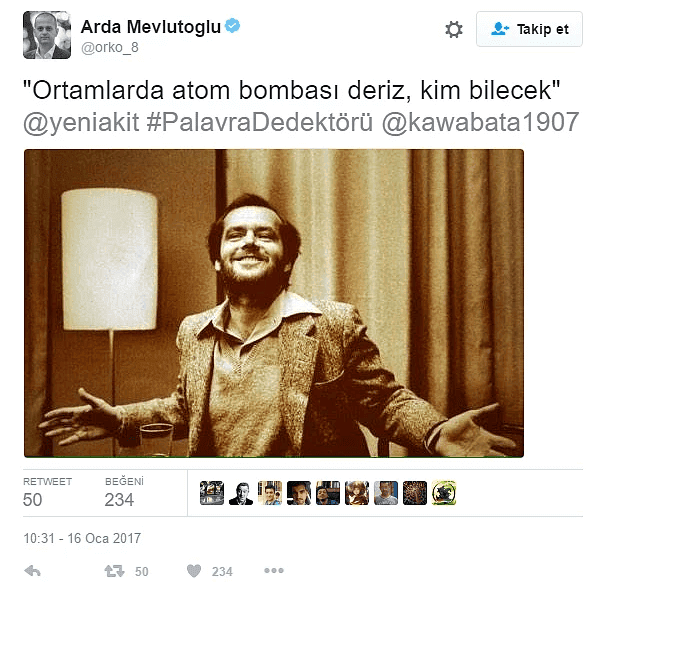View the BEĞENİ 234 likes list
The height and width of the screenshot is (670, 689).
[x=124, y=493]
